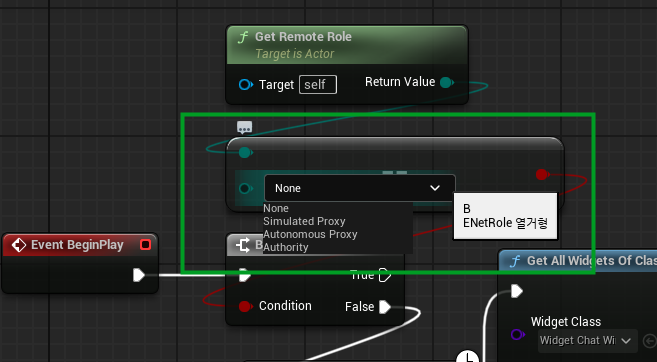
Task: Click the browse arrow icon beside Widget Class dropdown
Action: point(649,341)
